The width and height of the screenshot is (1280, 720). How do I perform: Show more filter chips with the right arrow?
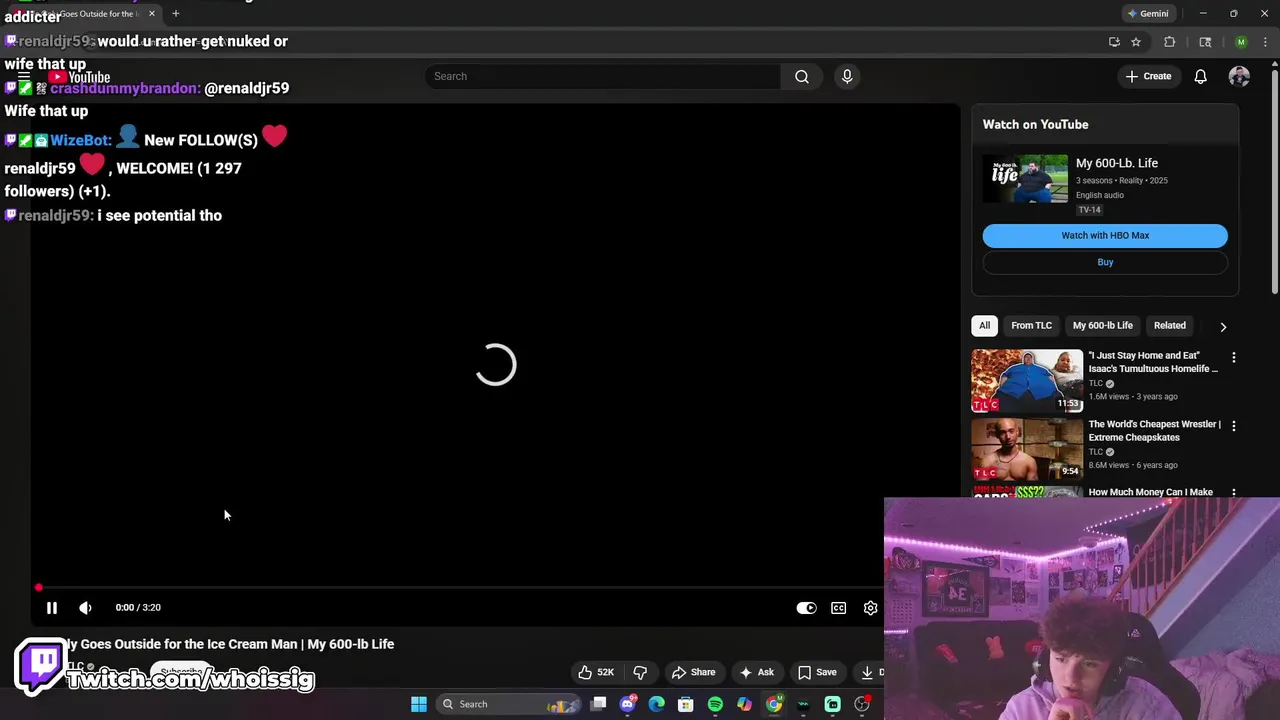(1222, 326)
